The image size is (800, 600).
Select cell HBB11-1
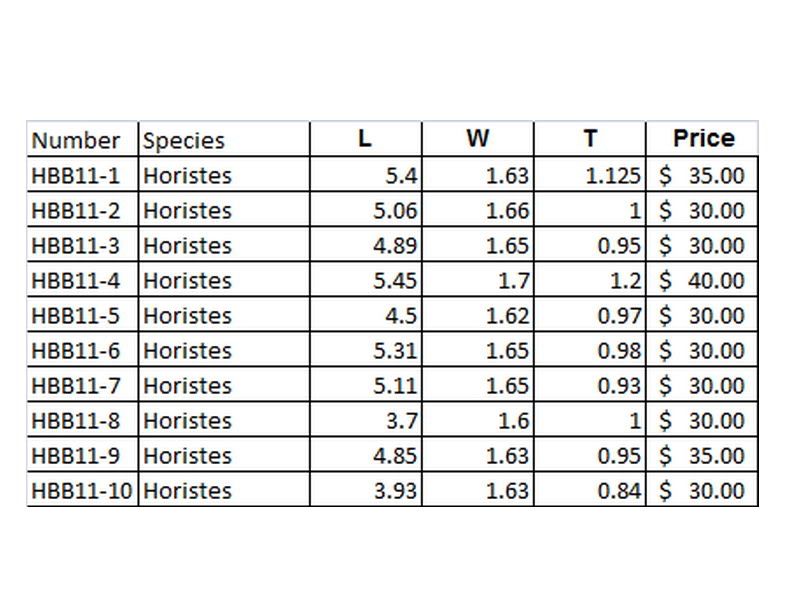[82, 175]
